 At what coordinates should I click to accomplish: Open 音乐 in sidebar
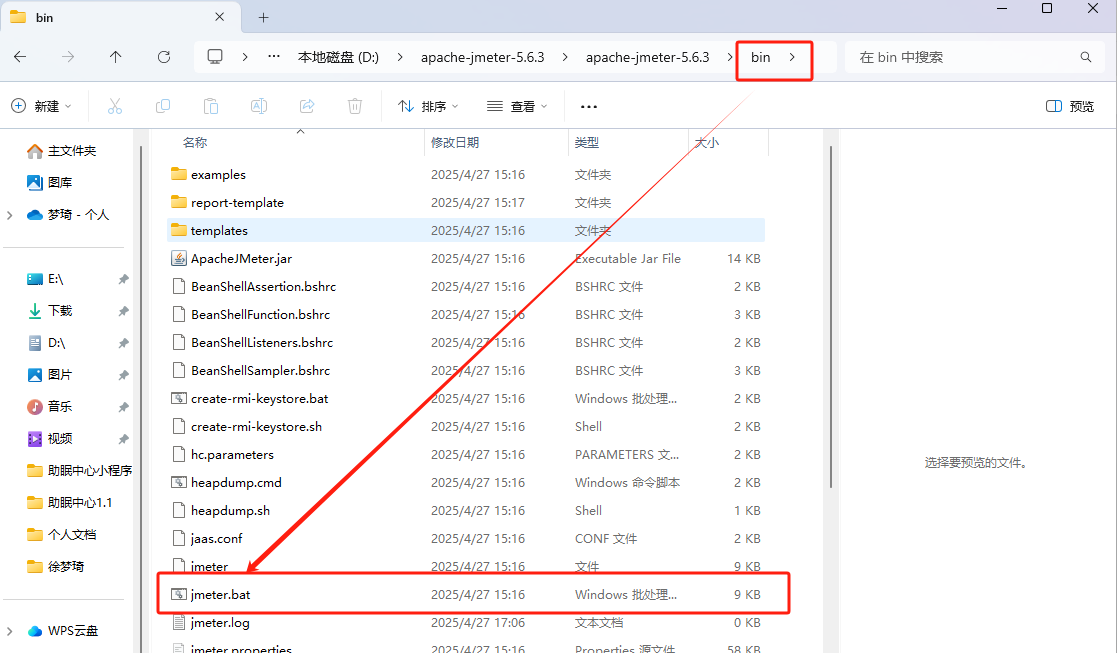point(49,407)
